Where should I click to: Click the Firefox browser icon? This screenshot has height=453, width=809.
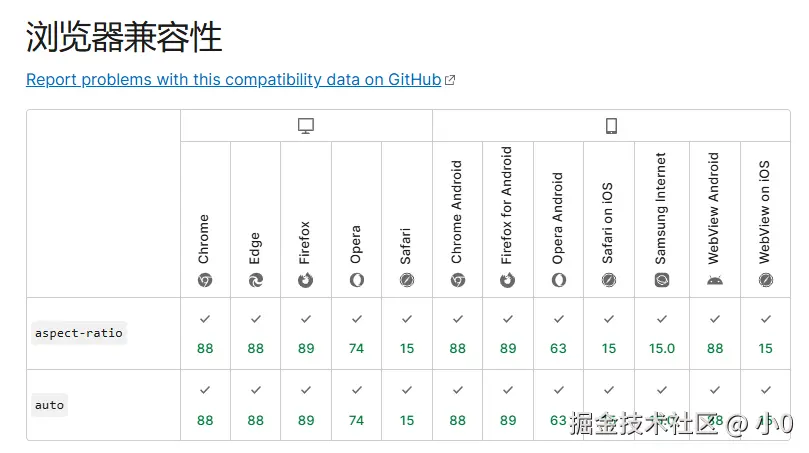pyautogui.click(x=306, y=281)
